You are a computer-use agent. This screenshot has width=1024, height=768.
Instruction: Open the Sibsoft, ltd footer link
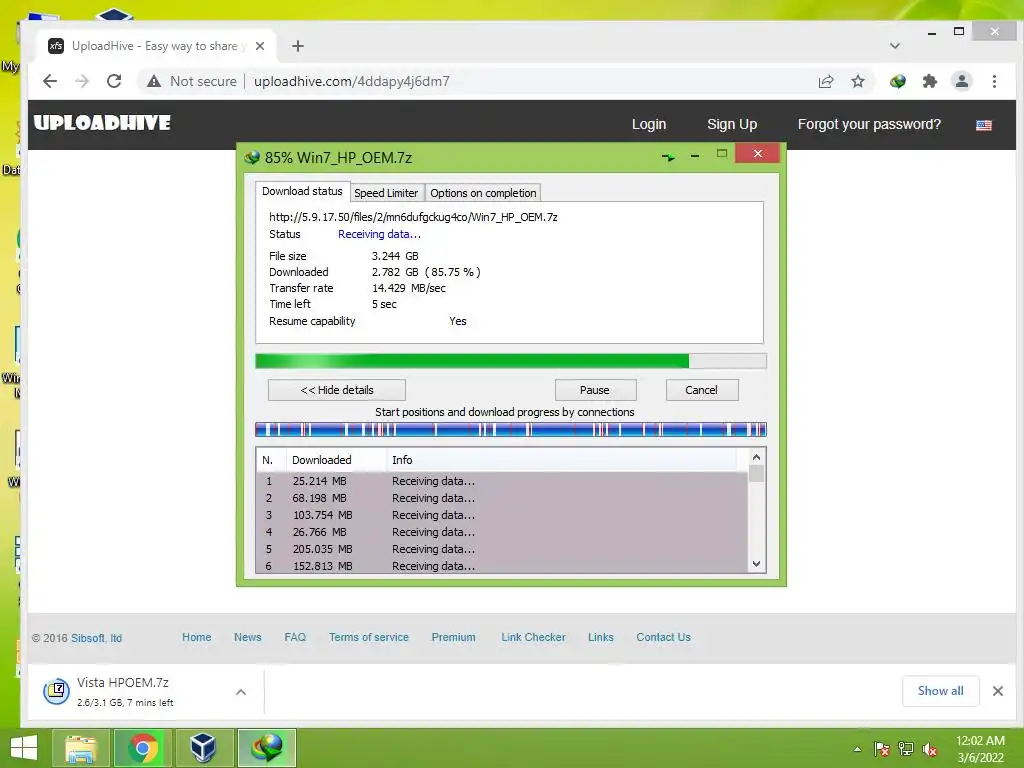[x=97, y=638]
